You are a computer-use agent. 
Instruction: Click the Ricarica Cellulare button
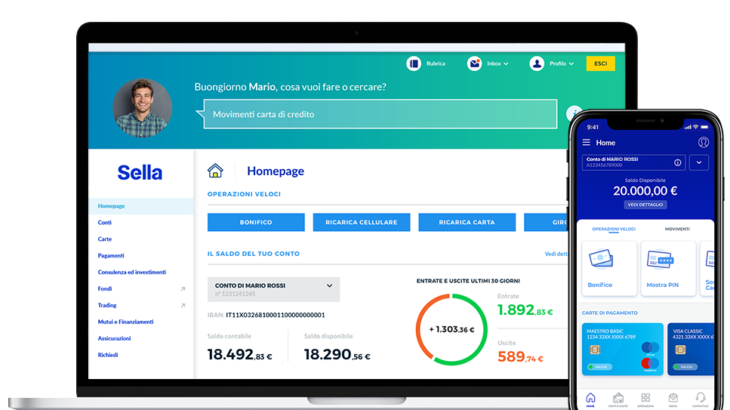pyautogui.click(x=361, y=222)
